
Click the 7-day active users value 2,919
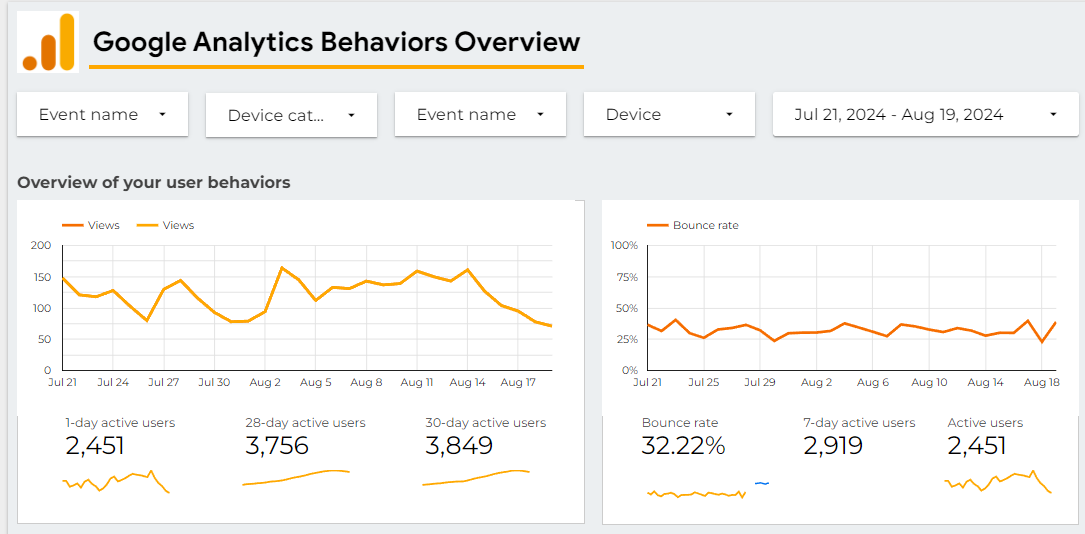pos(833,446)
